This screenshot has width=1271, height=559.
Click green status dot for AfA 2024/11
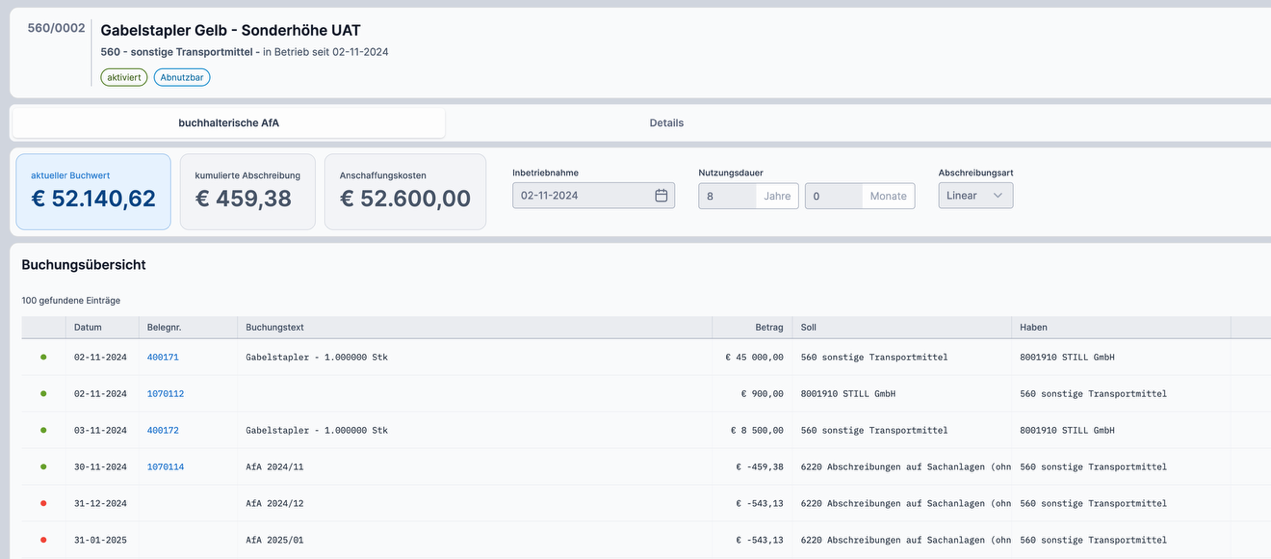click(43, 467)
